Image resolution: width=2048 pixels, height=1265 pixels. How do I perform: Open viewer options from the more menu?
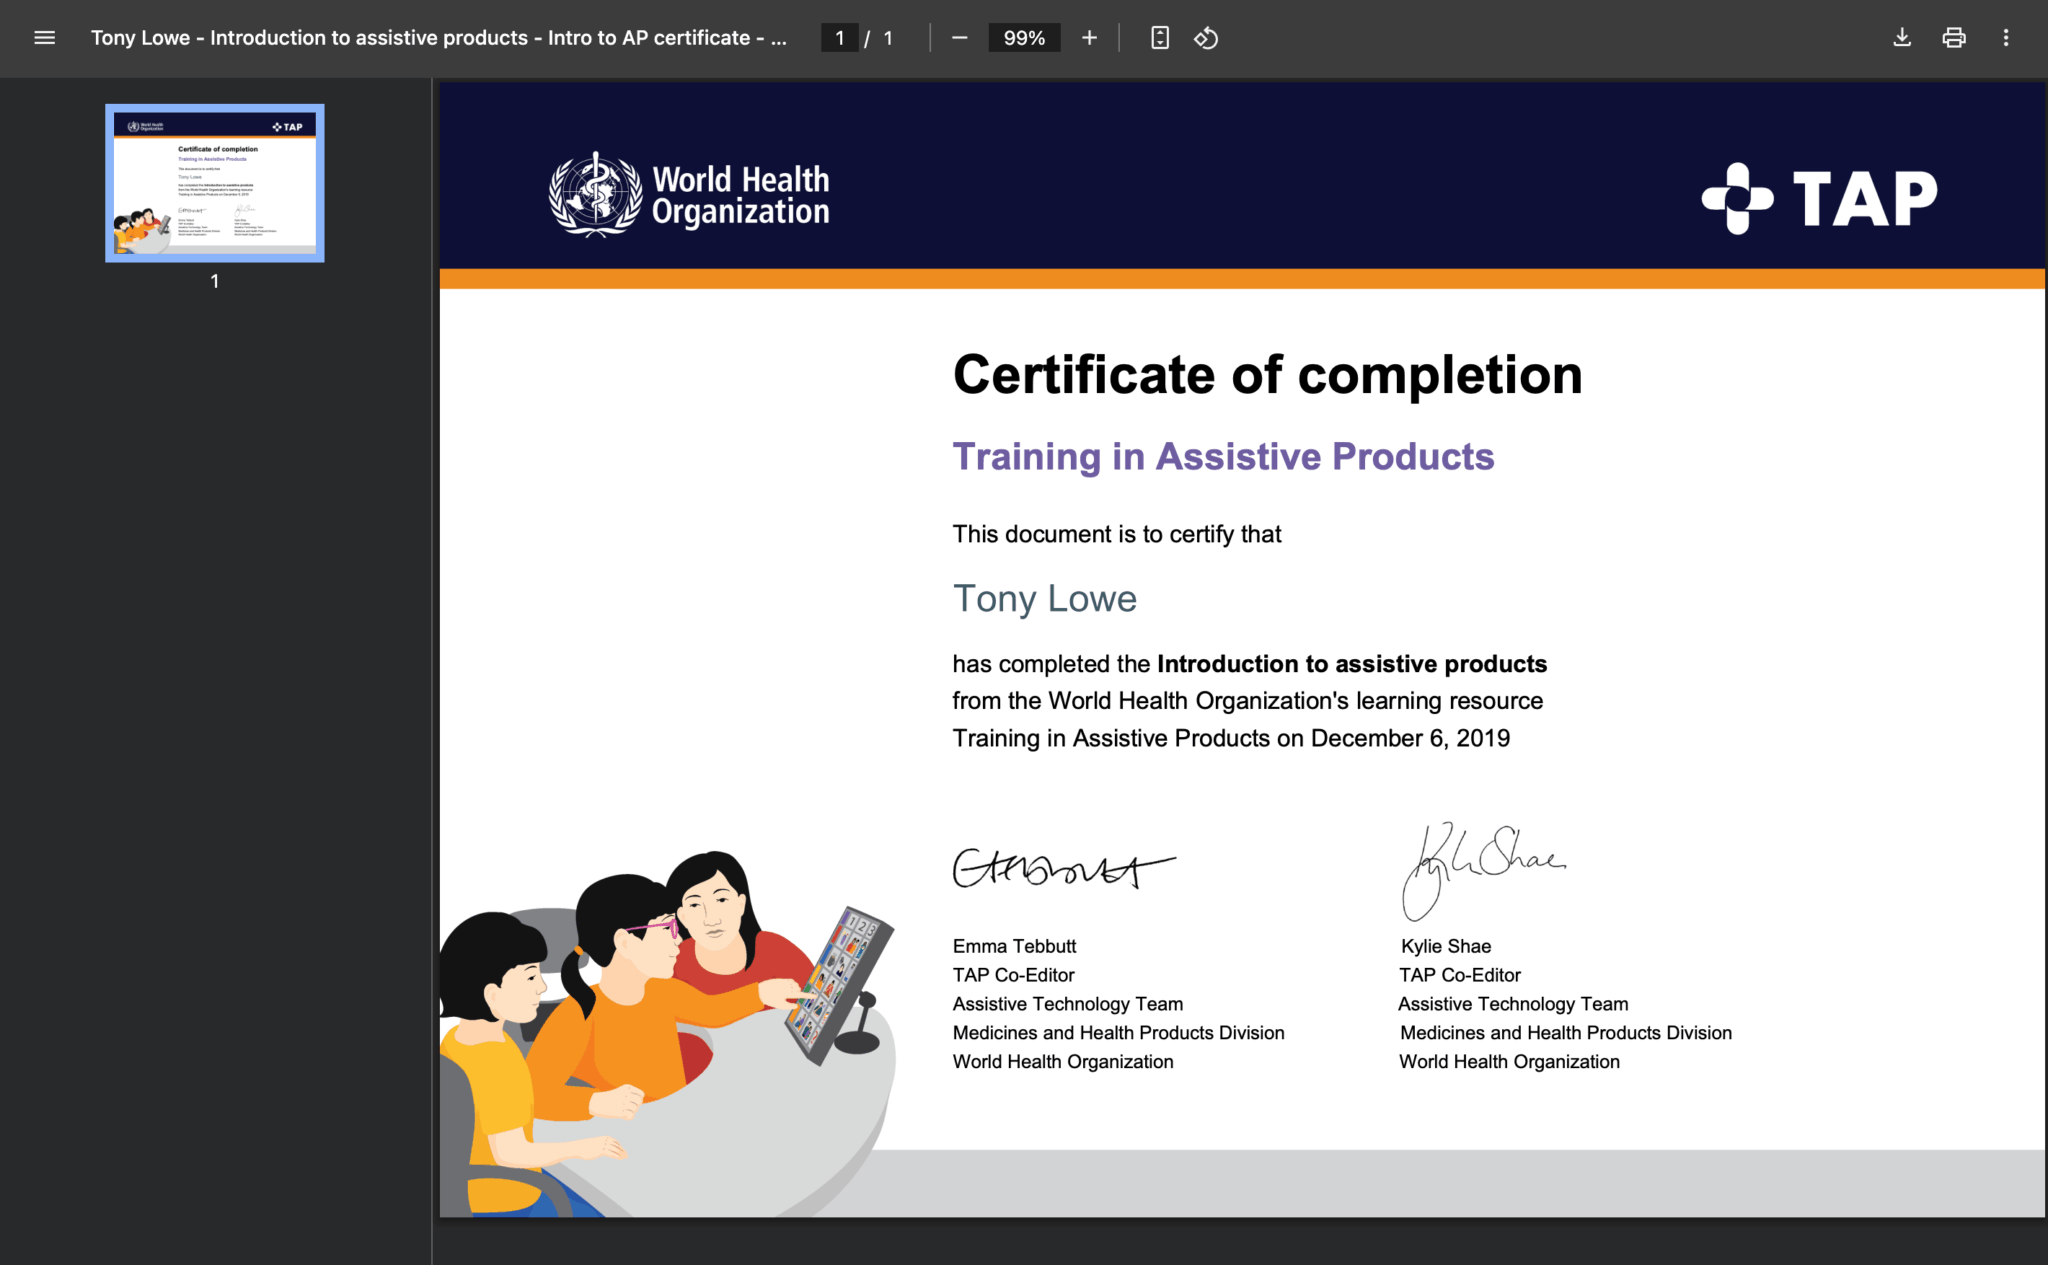pyautogui.click(x=2005, y=38)
